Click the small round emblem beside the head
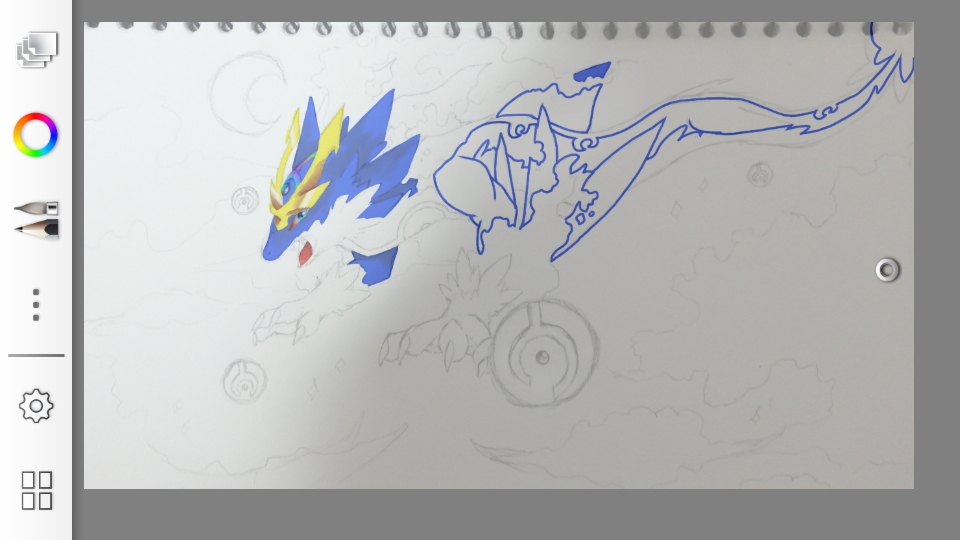This screenshot has height=540, width=960. pos(244,200)
